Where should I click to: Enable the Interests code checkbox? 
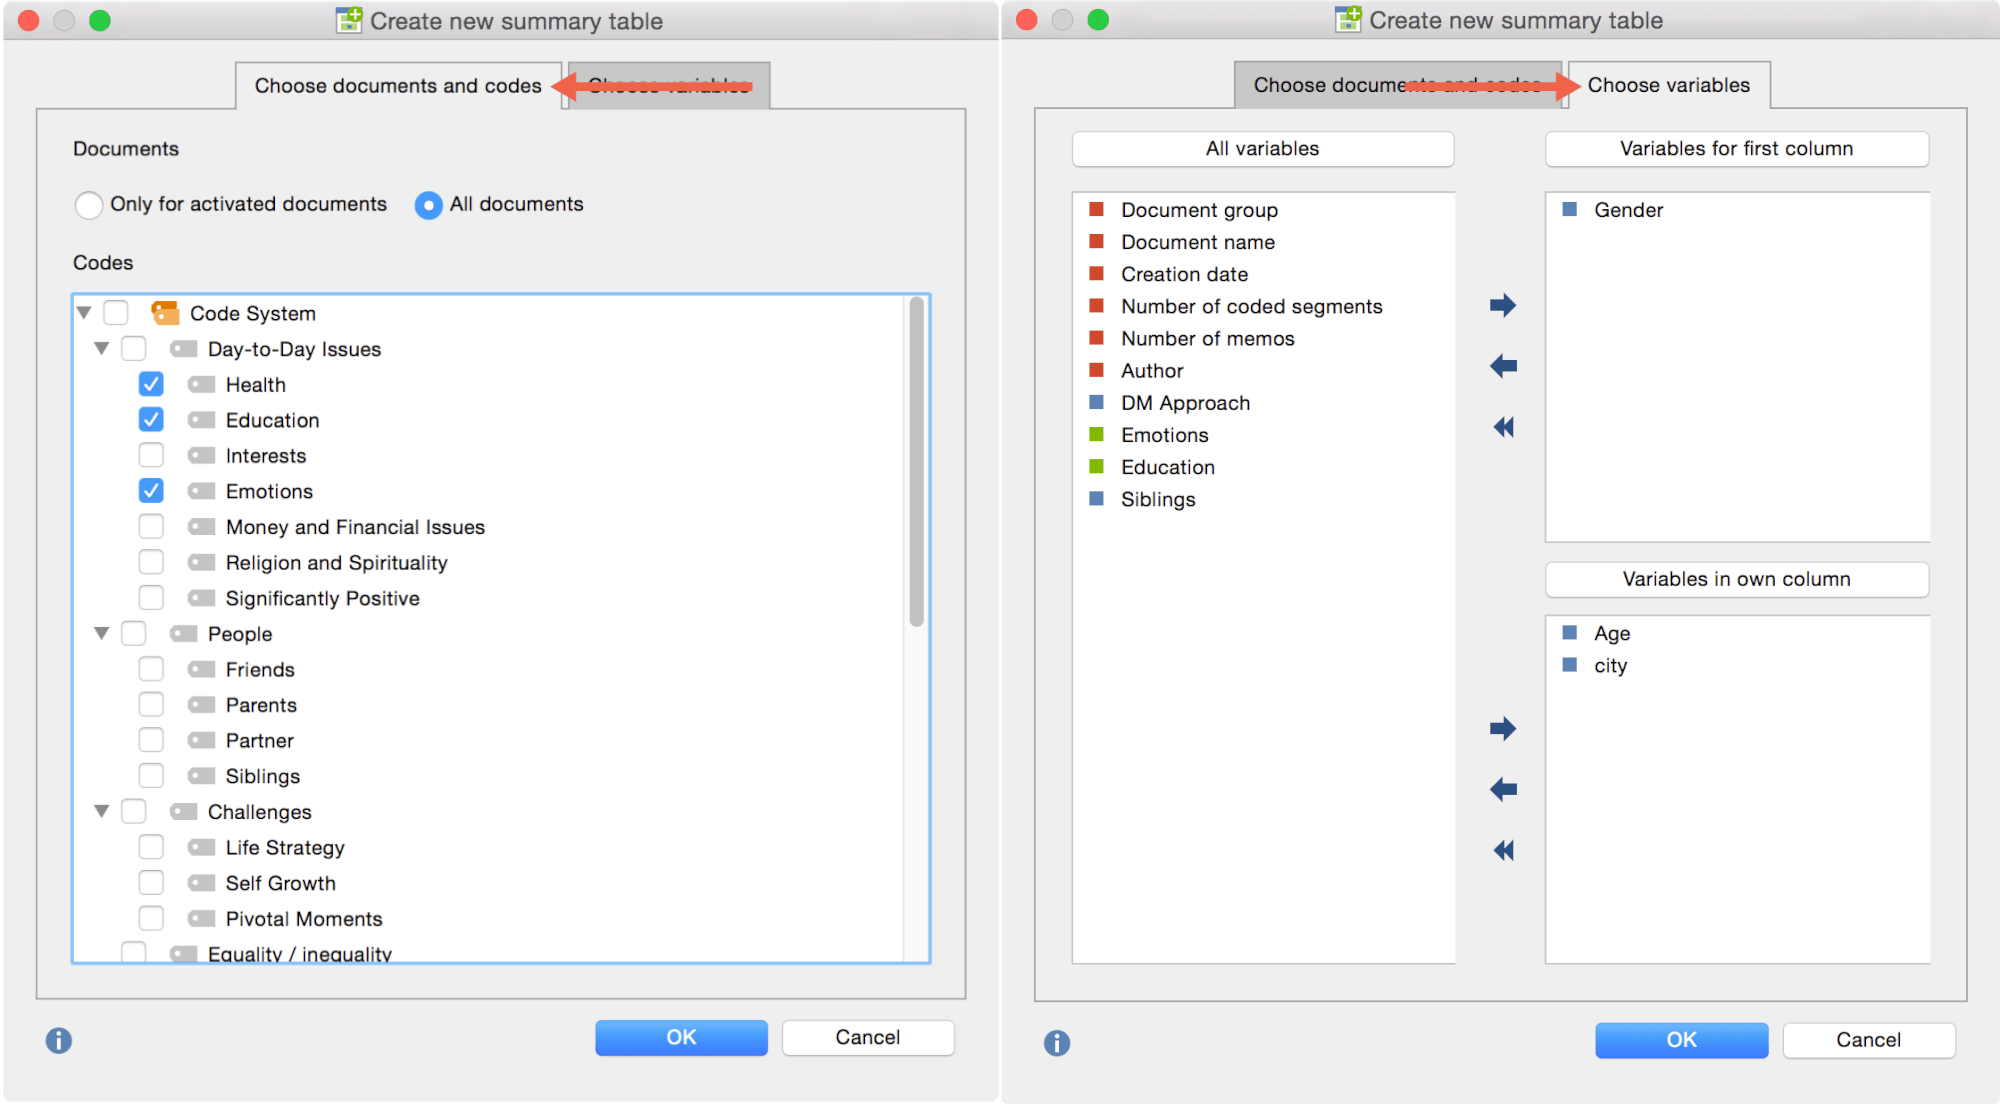(151, 455)
